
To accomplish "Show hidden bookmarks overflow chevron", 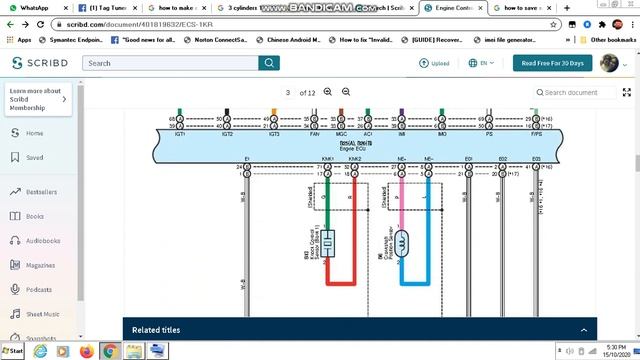I will [x=568, y=40].
